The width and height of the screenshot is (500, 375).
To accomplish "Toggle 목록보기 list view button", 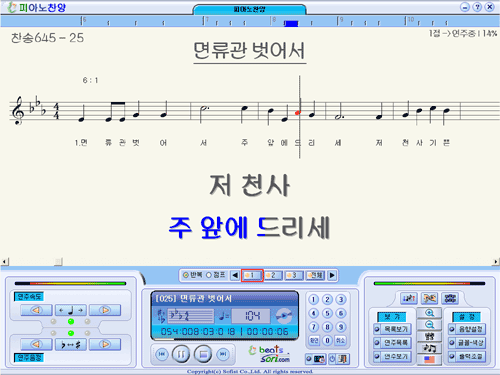I will click(392, 329).
